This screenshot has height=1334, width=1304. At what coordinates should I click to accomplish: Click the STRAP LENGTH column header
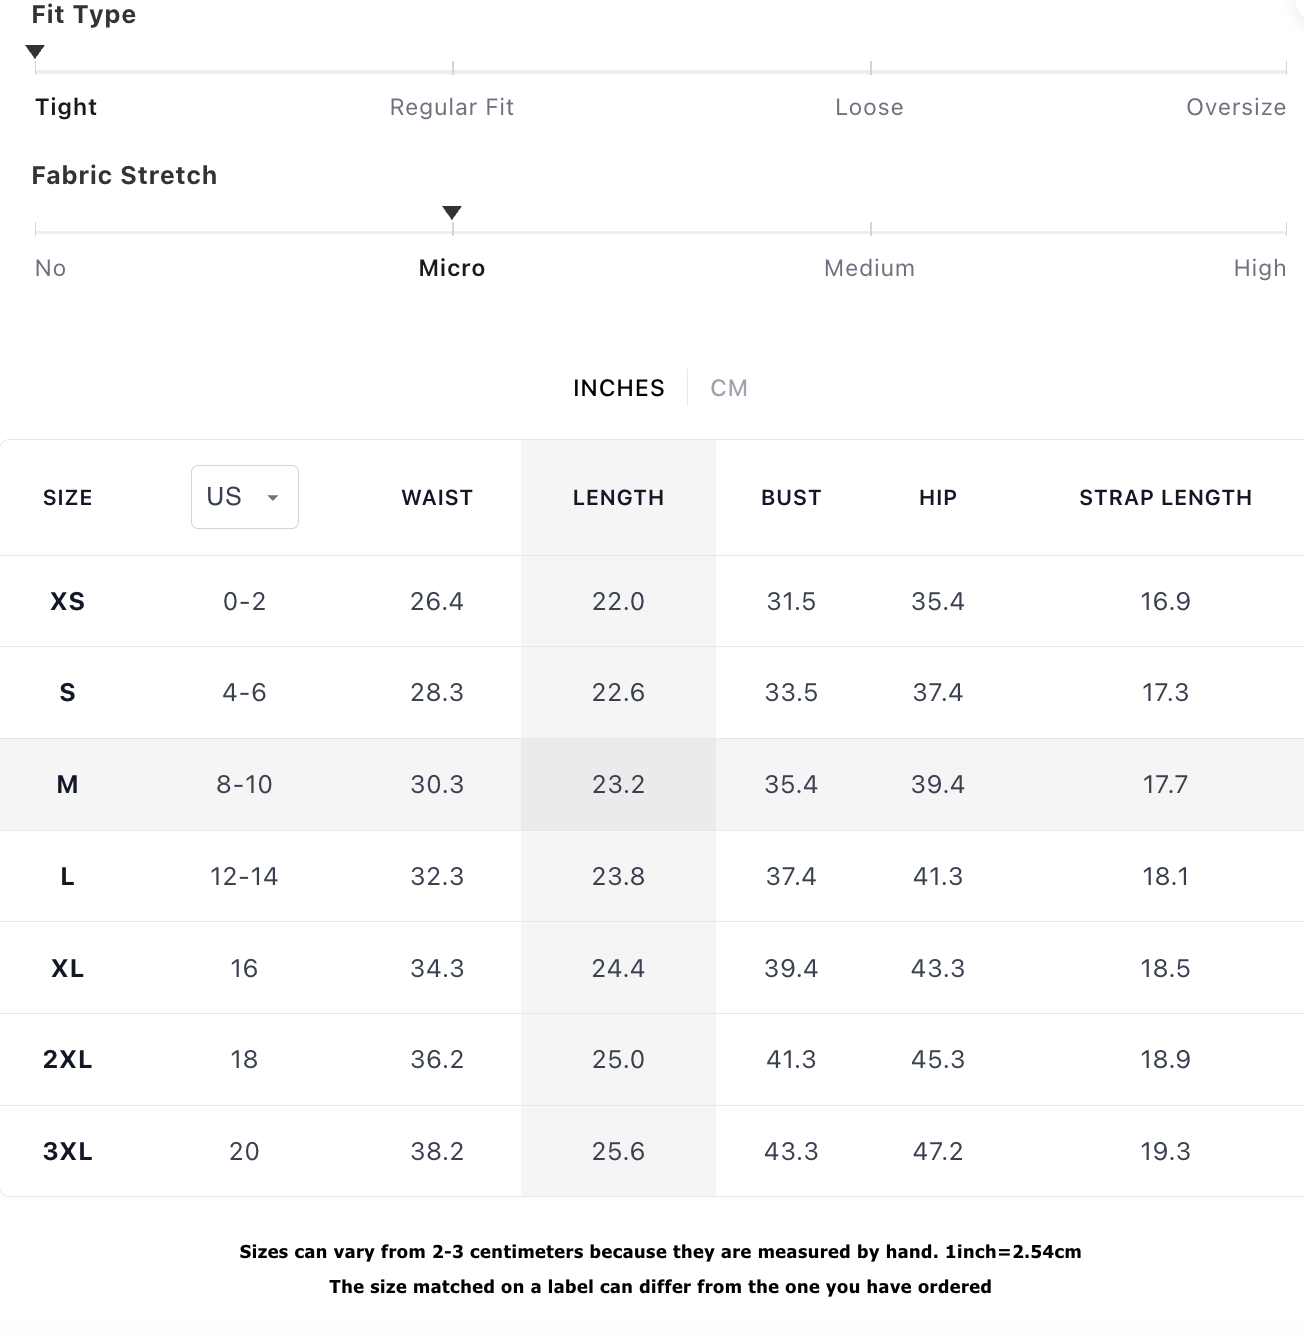coord(1165,497)
